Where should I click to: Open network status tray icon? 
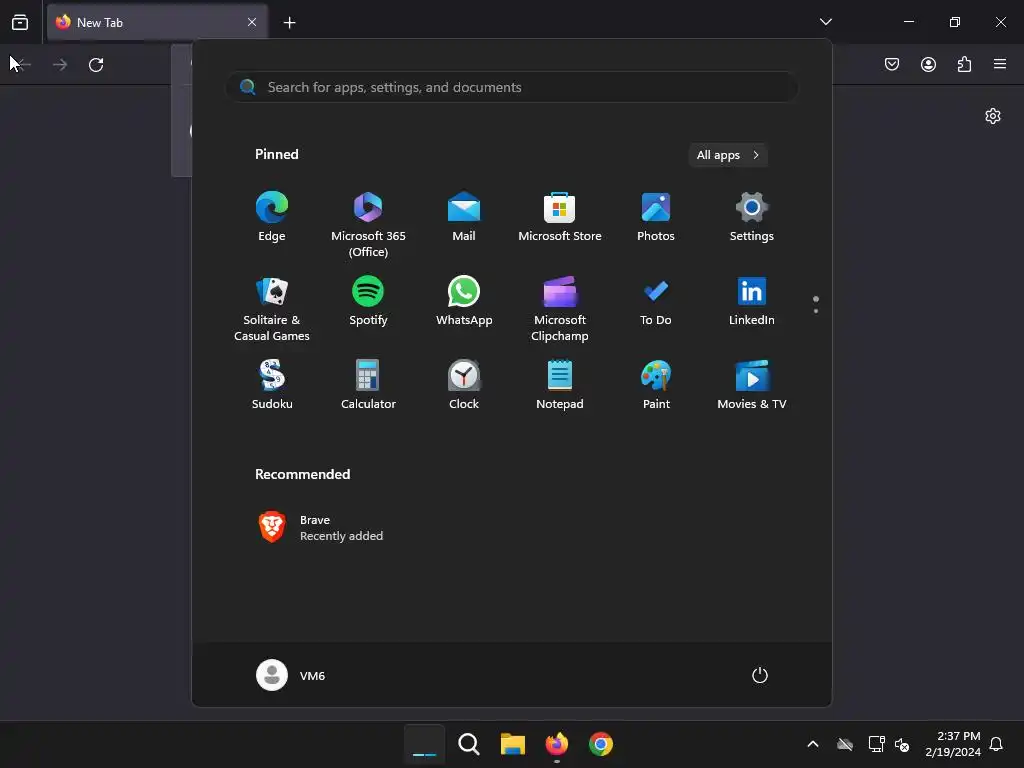pos(876,744)
